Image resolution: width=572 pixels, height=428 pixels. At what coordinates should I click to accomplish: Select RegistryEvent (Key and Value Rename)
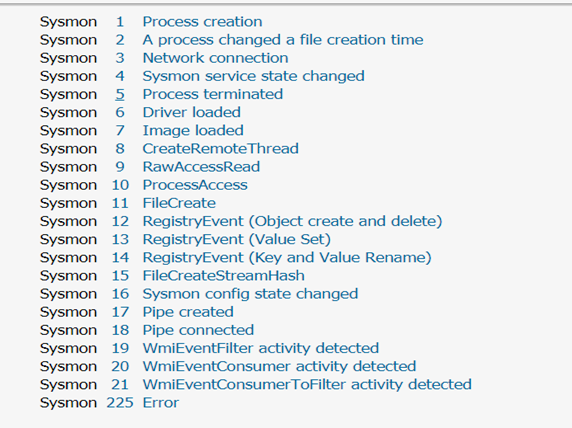pyautogui.click(x=287, y=258)
